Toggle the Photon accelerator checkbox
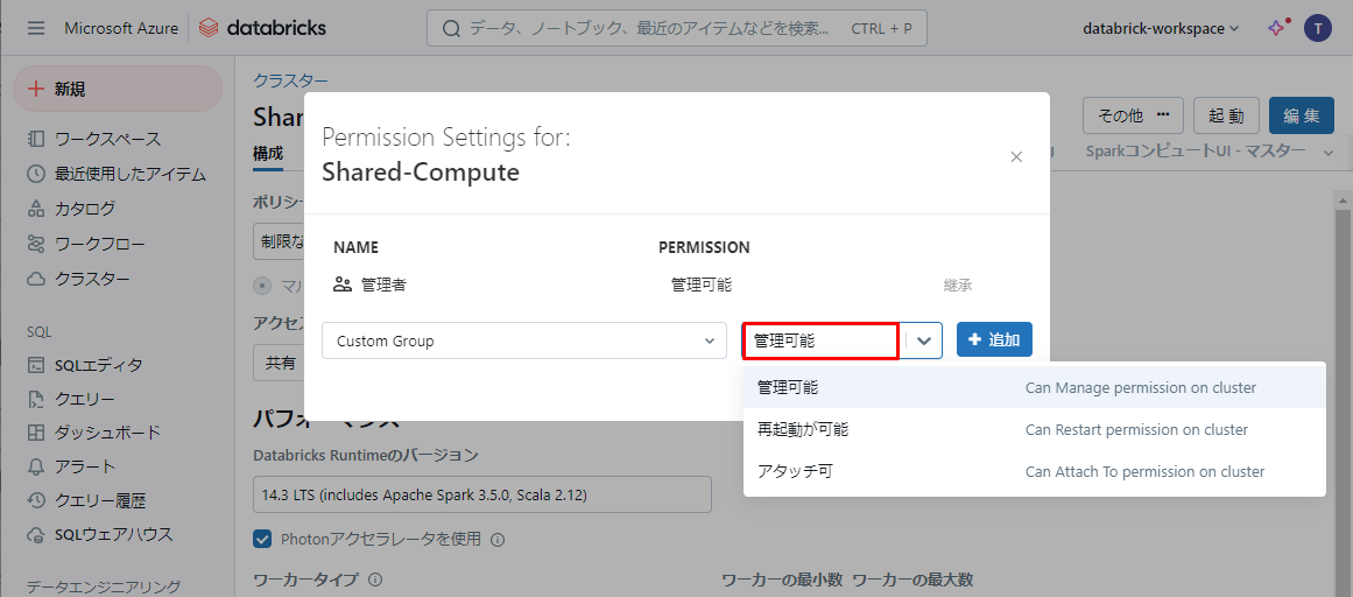Screen dimensions: 1353x597 tap(263, 540)
